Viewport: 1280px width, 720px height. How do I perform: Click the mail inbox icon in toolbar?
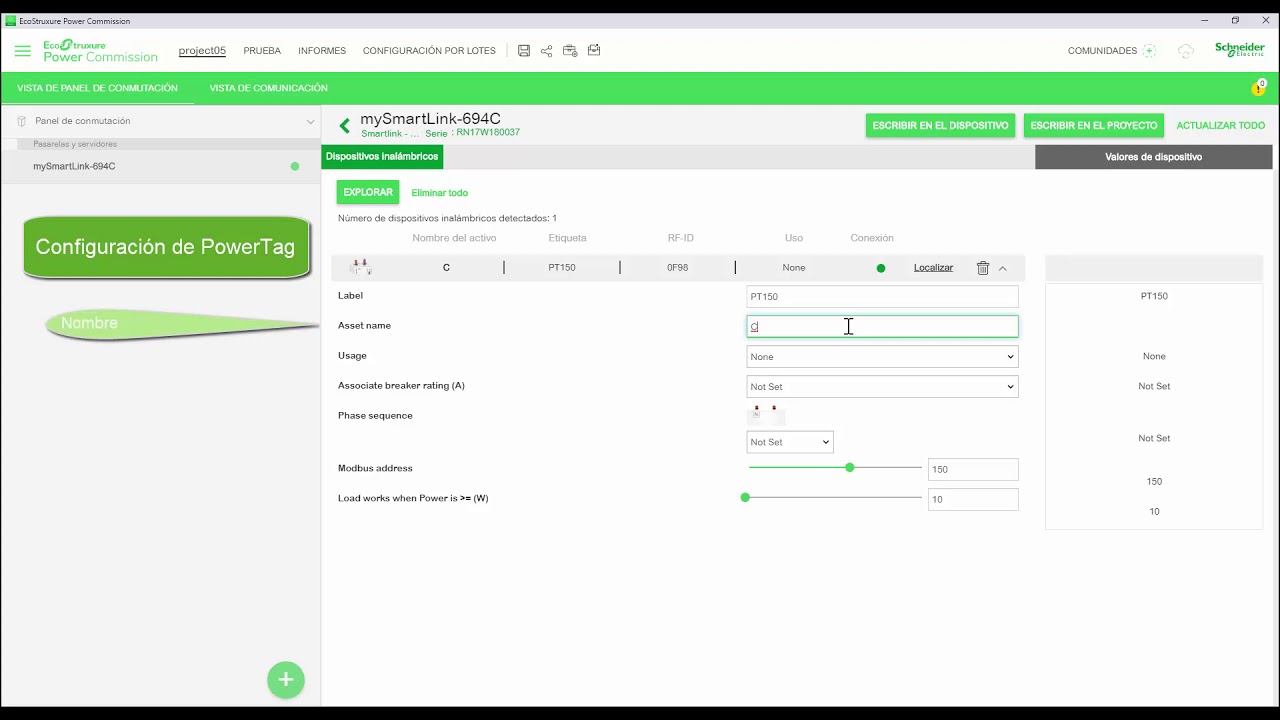click(594, 51)
